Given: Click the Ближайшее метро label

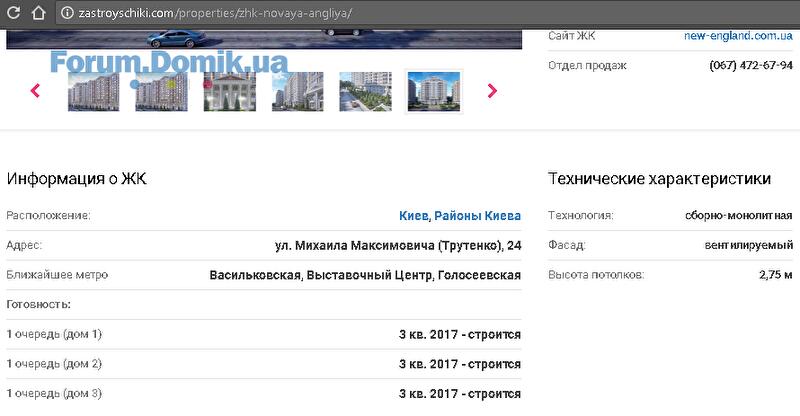Looking at the screenshot, I should pyautogui.click(x=57, y=275).
